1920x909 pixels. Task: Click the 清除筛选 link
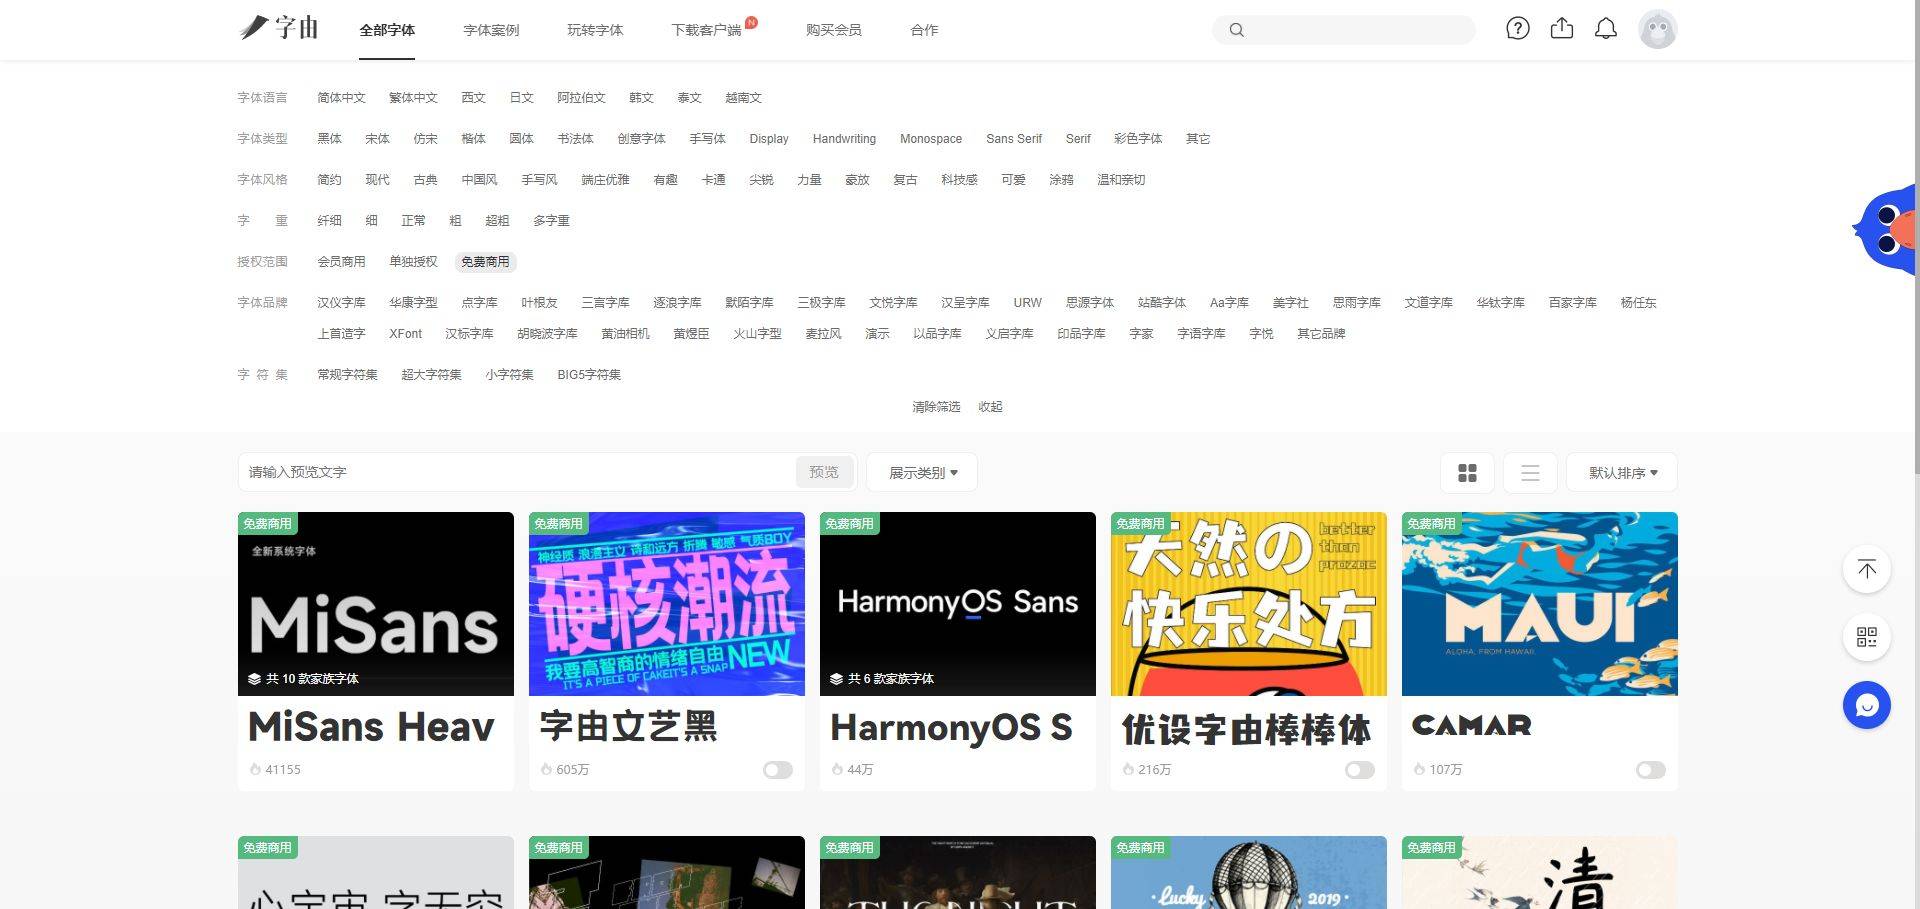pyautogui.click(x=936, y=407)
